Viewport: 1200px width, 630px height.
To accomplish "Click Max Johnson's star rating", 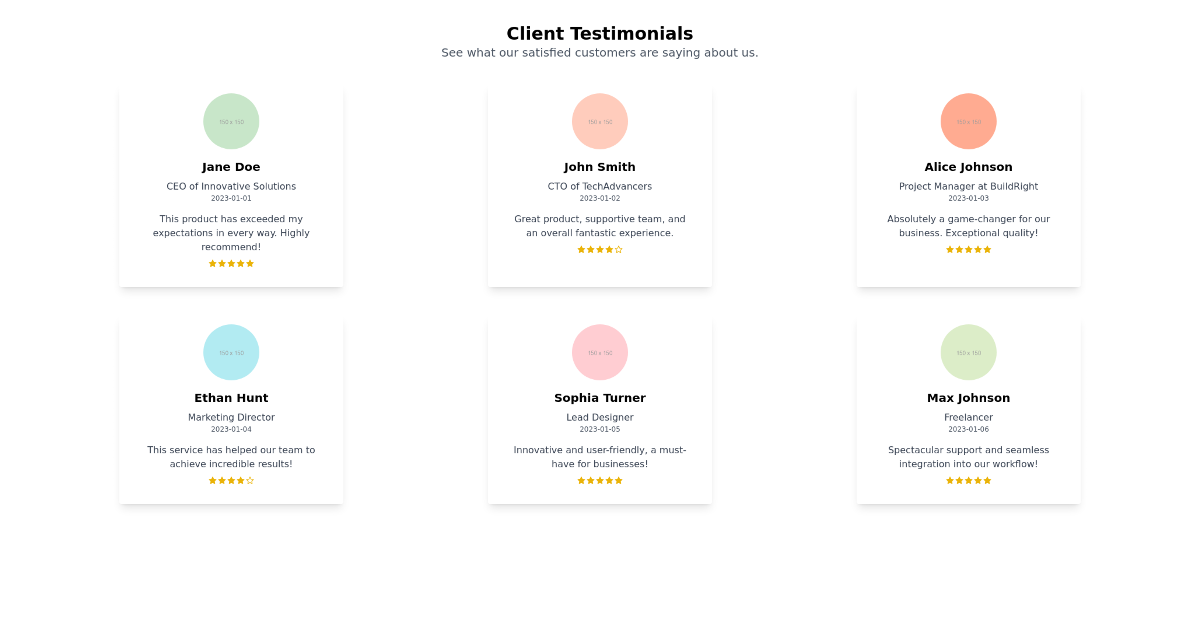I will [968, 481].
